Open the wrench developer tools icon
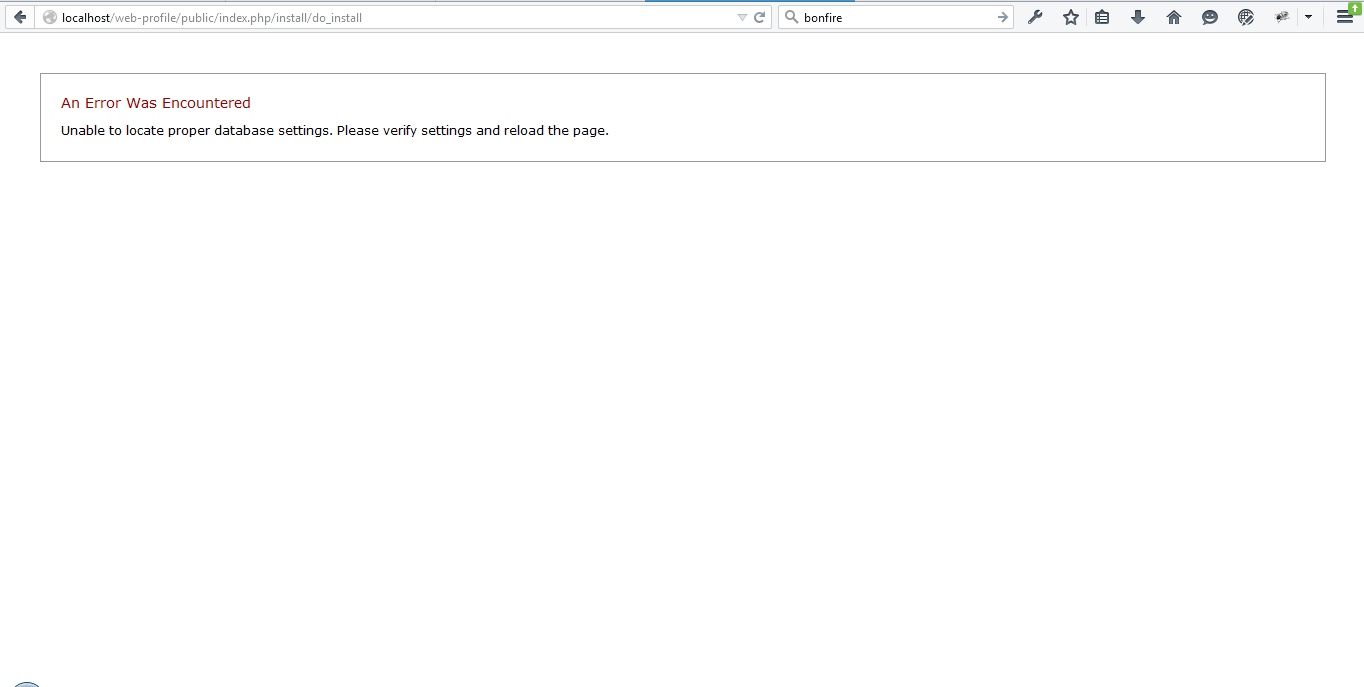The width and height of the screenshot is (1364, 687). point(1035,17)
